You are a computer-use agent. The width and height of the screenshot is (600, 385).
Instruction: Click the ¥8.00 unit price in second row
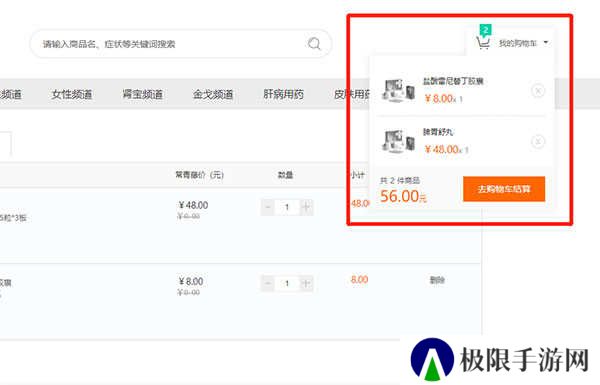click(191, 281)
